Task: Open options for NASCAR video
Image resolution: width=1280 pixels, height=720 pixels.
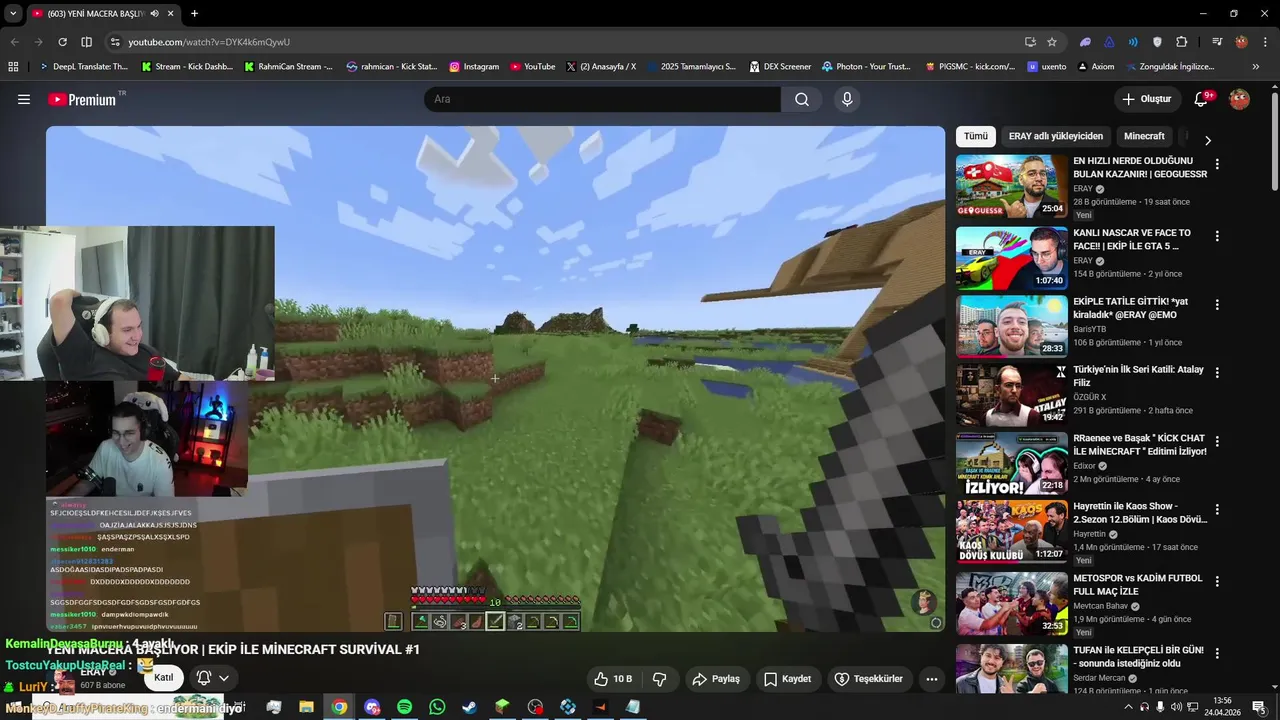Action: tap(1217, 236)
